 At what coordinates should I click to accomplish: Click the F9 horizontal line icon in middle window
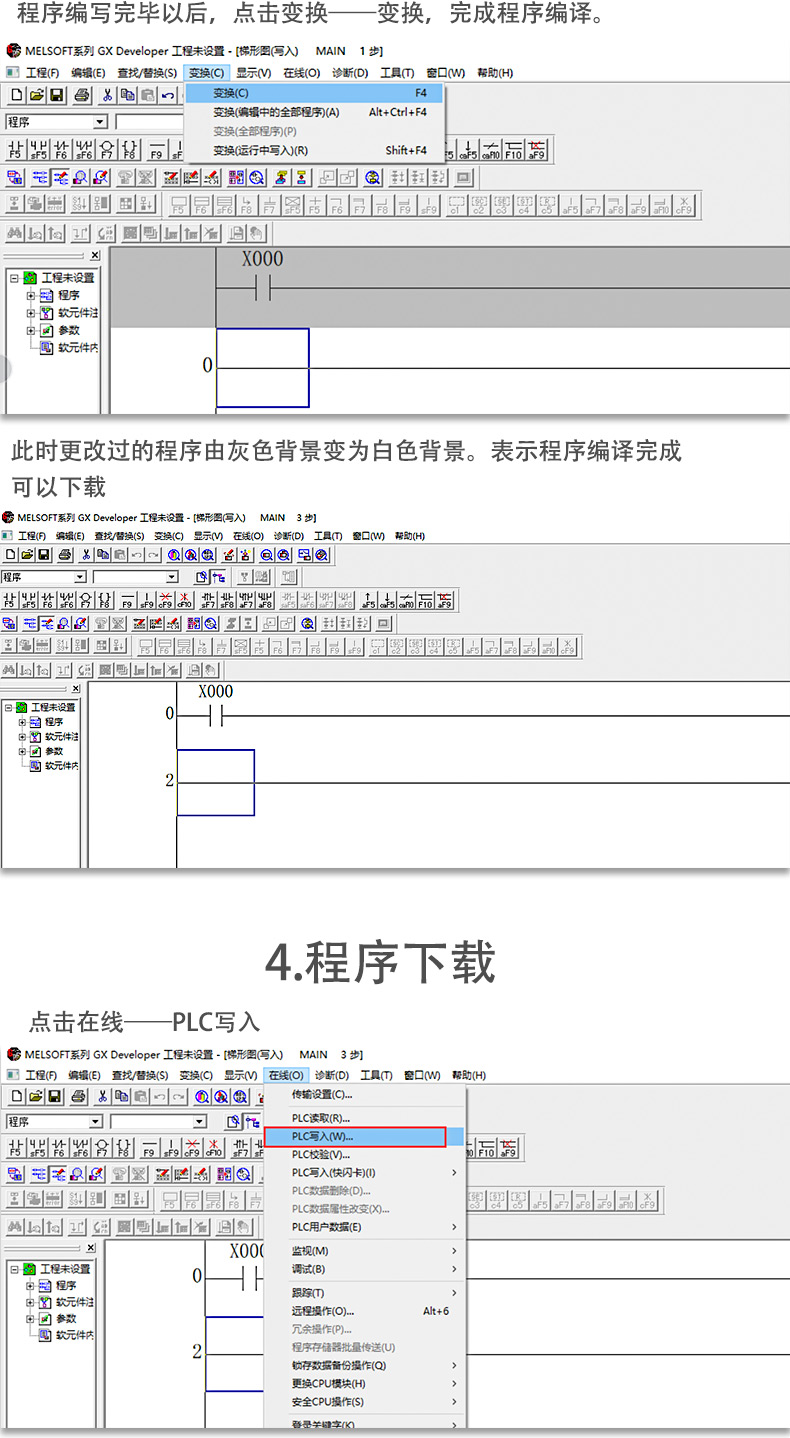(x=127, y=600)
